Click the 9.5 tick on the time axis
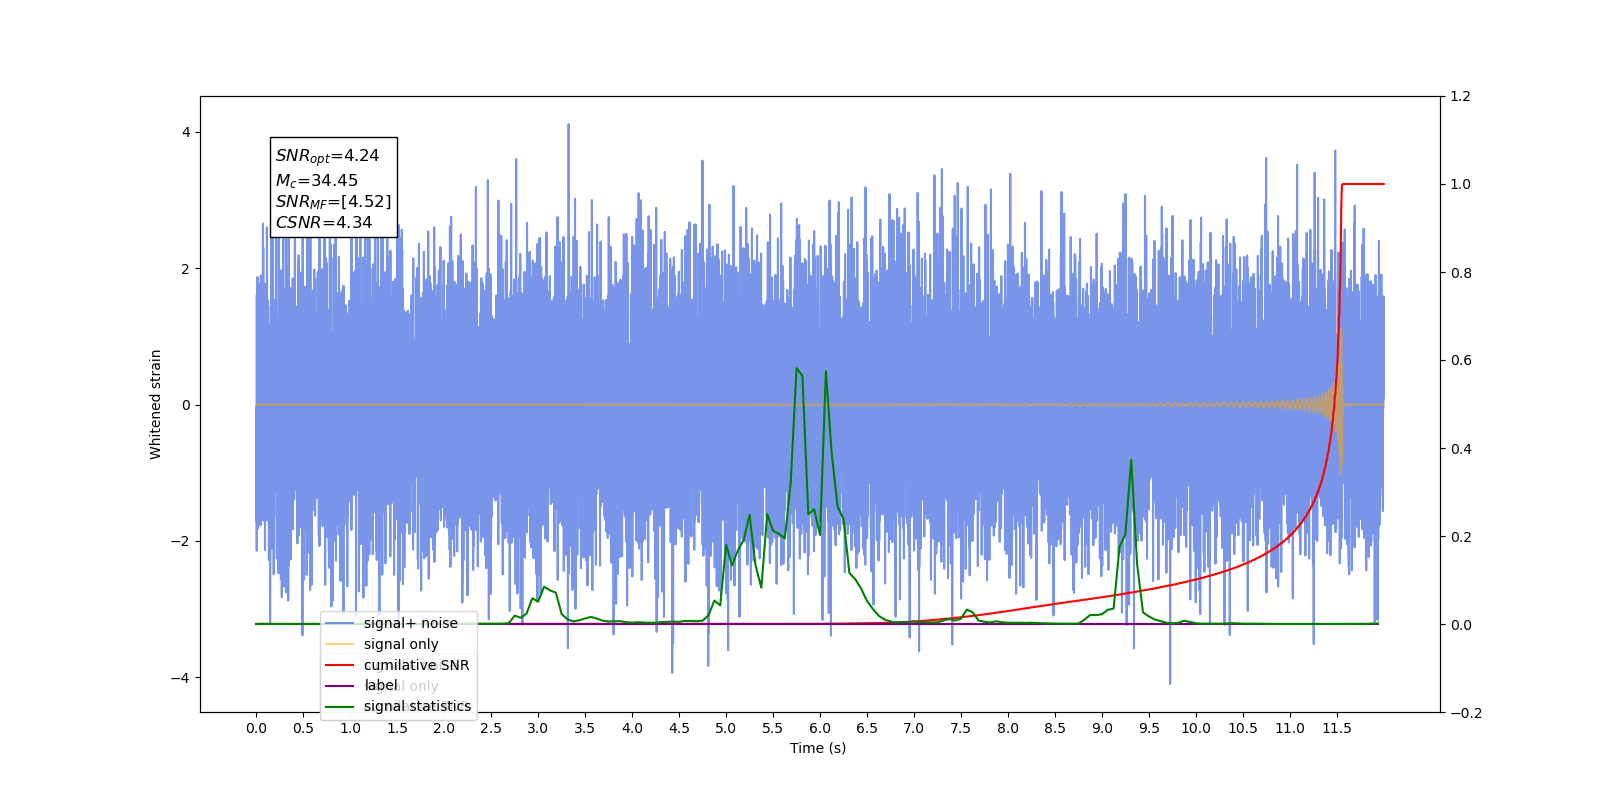 coord(1149,728)
